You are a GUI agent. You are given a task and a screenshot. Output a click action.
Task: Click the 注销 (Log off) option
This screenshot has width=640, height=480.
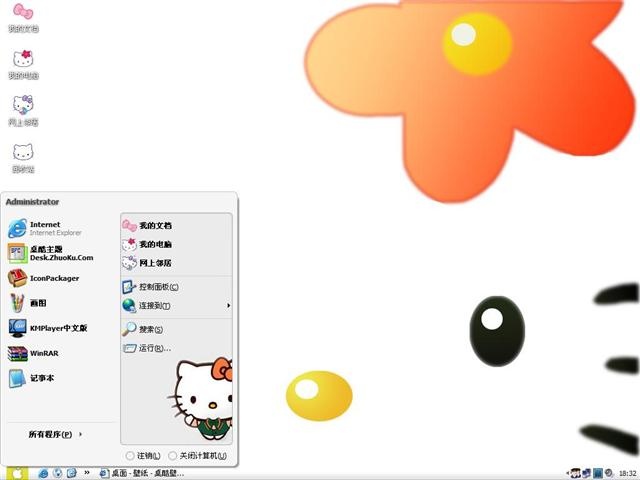(x=143, y=456)
